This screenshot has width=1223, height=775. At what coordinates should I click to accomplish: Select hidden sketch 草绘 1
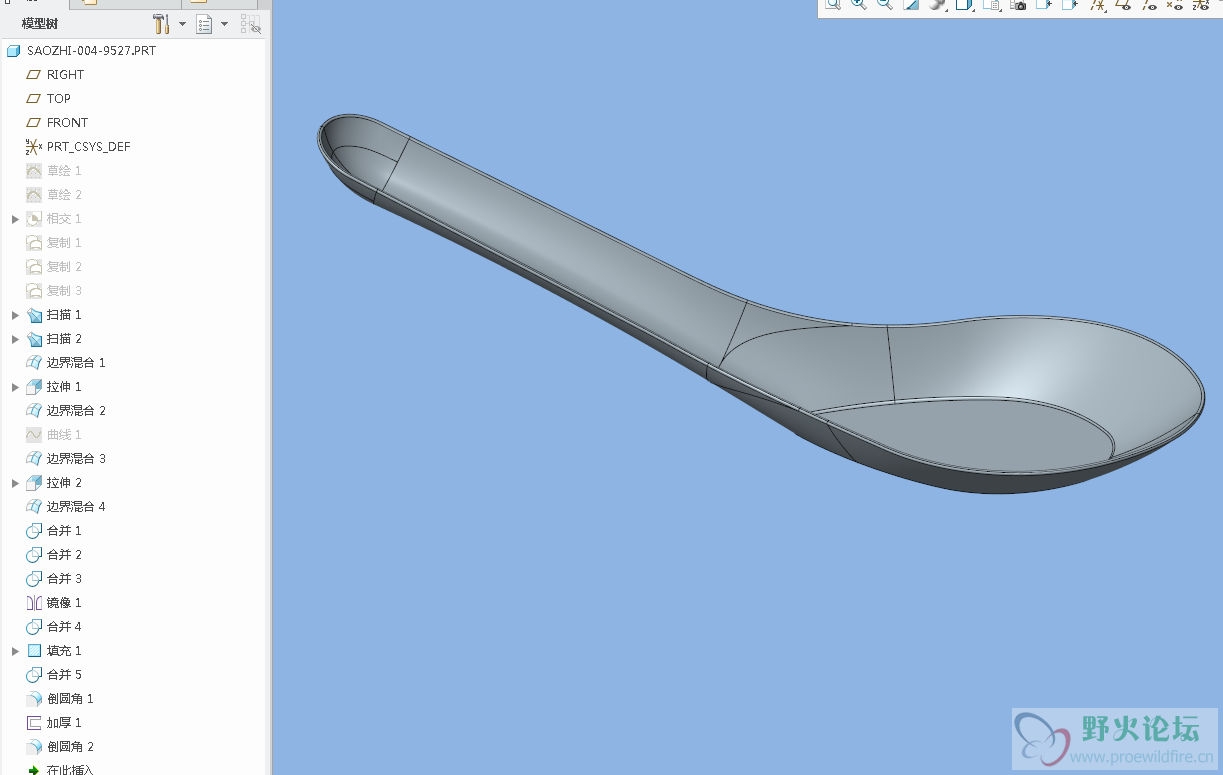[x=54, y=170]
